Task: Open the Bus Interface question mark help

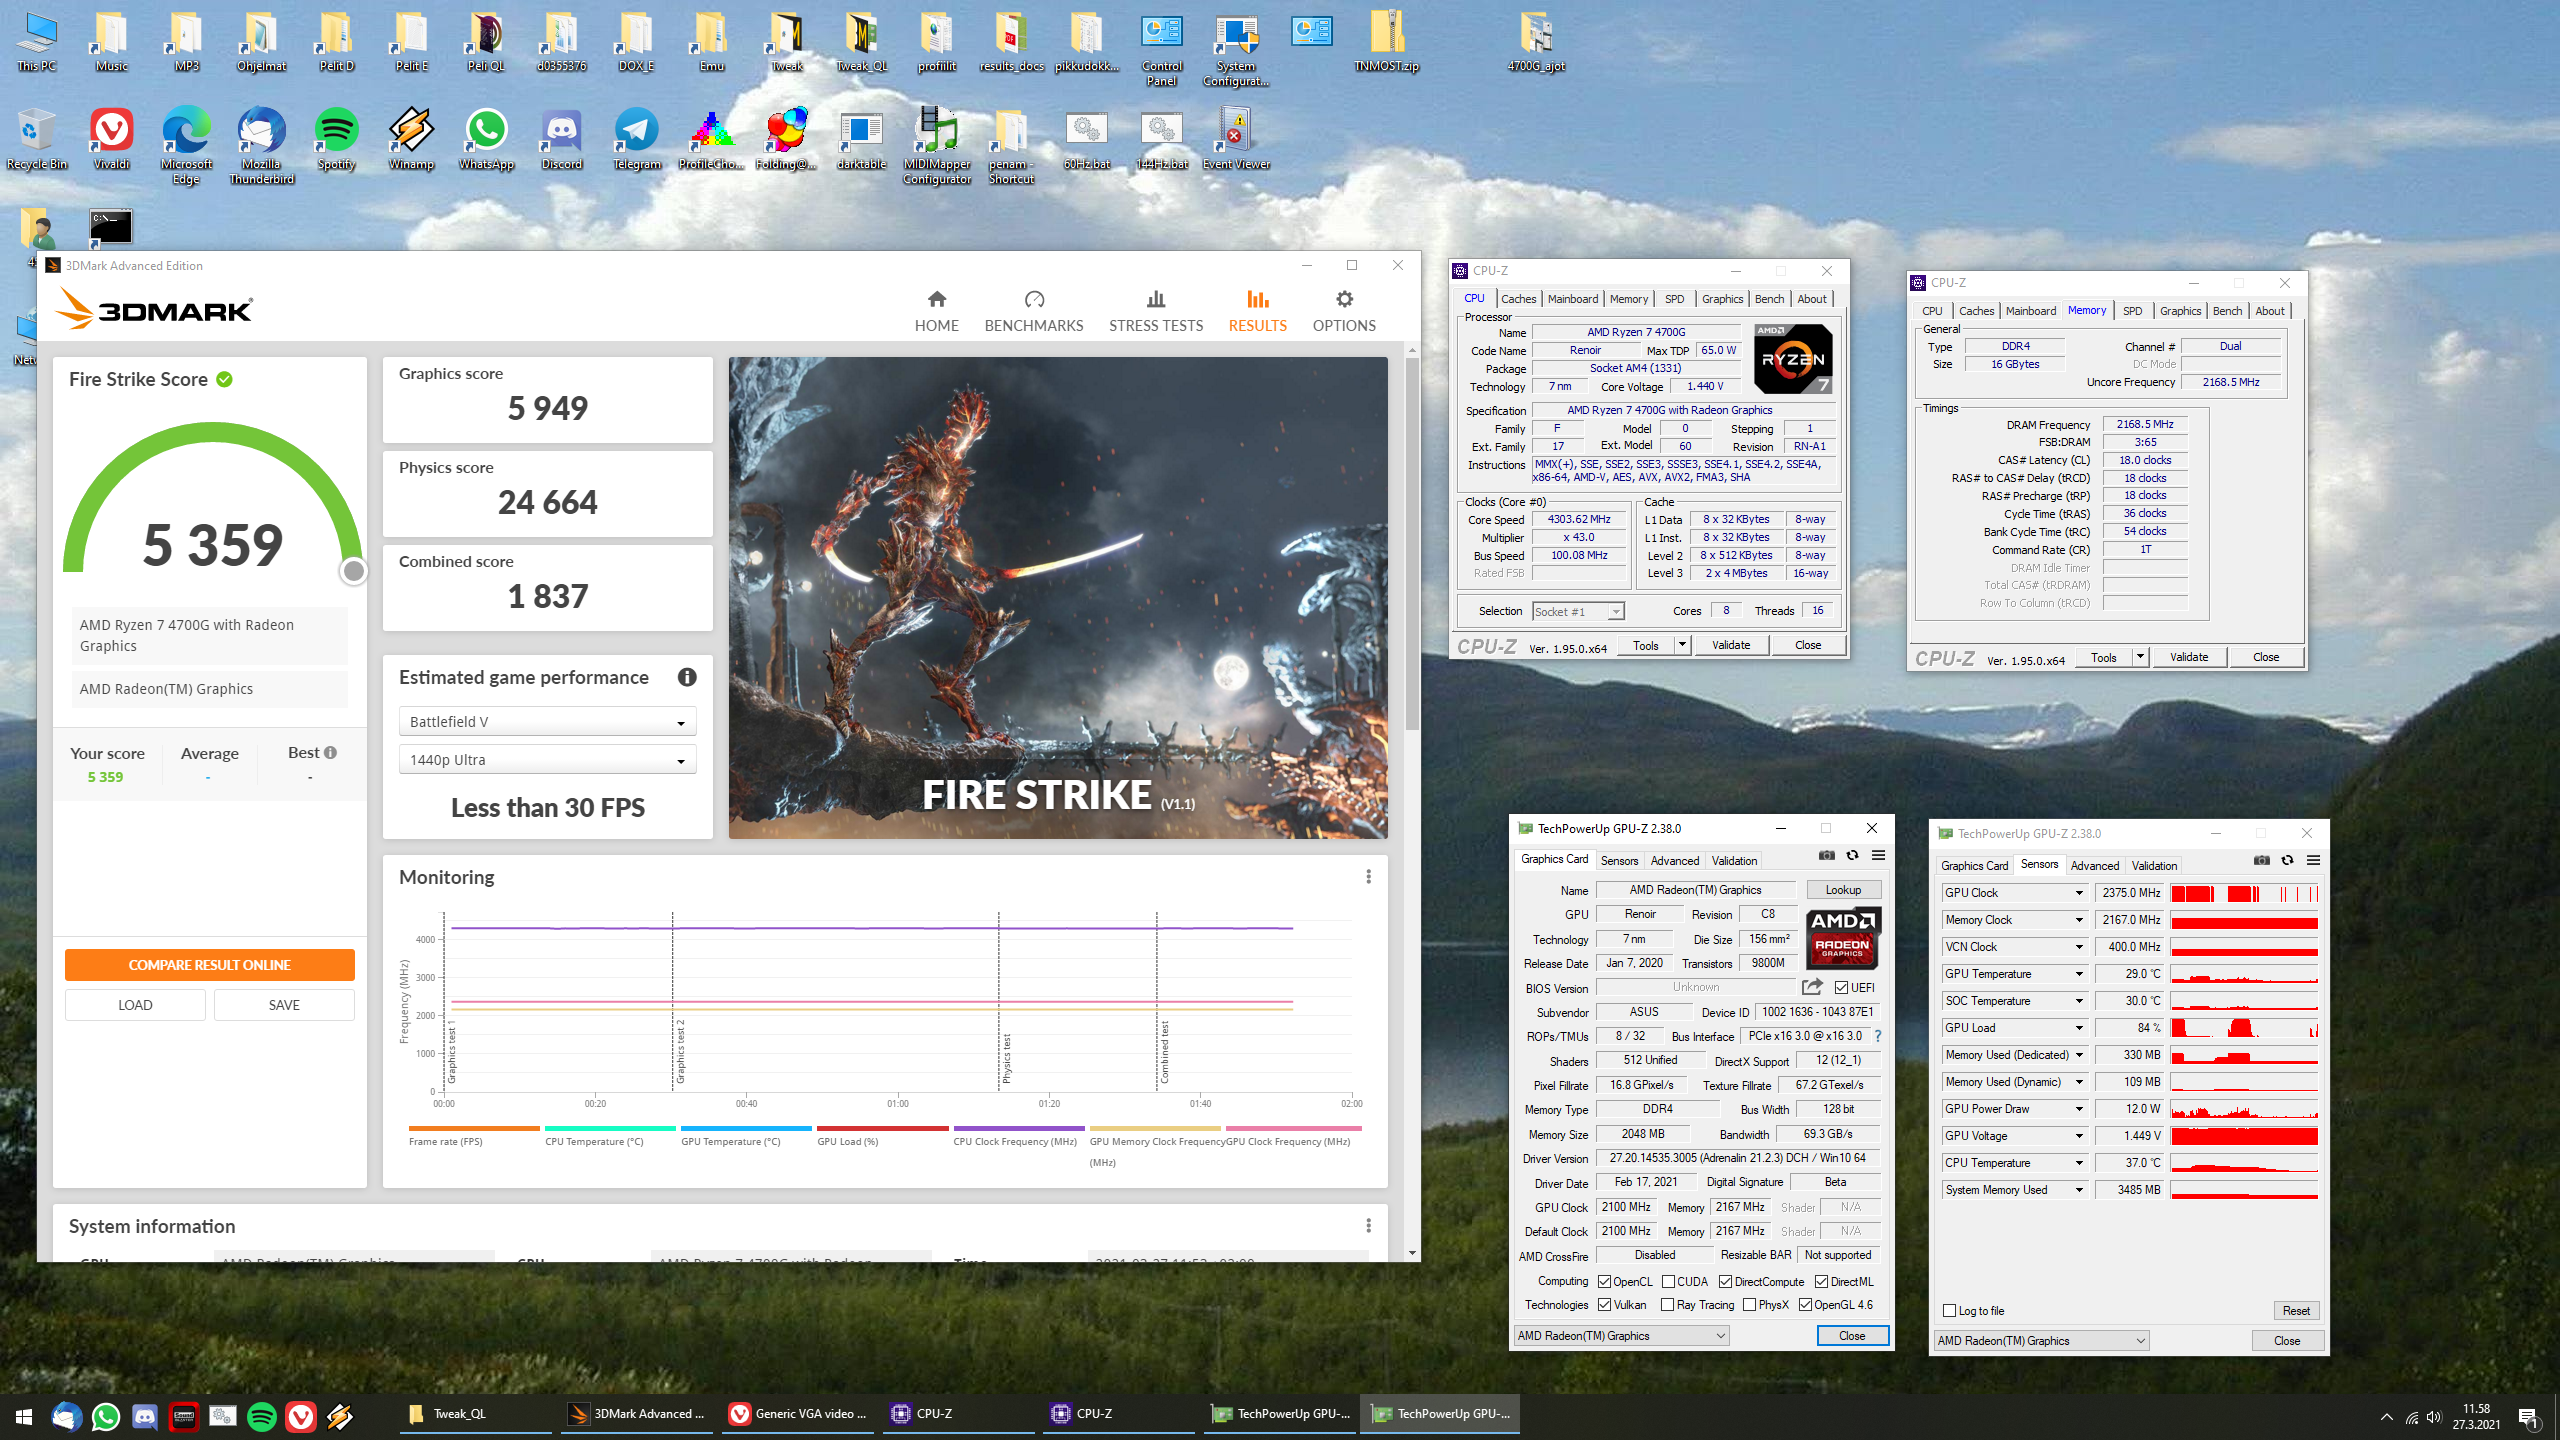Action: (x=1878, y=1036)
